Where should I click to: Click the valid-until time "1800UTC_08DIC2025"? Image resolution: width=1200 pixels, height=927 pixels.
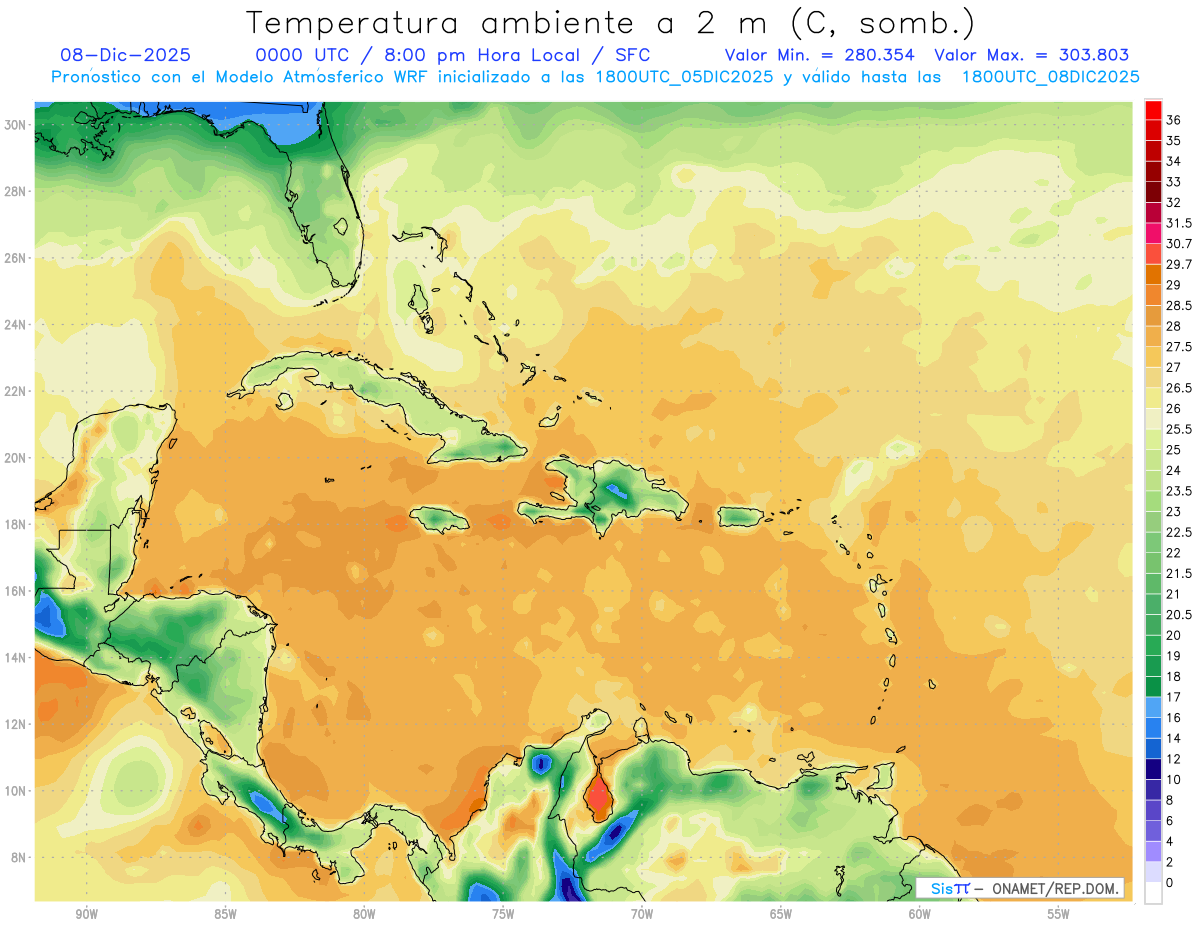click(x=1050, y=77)
